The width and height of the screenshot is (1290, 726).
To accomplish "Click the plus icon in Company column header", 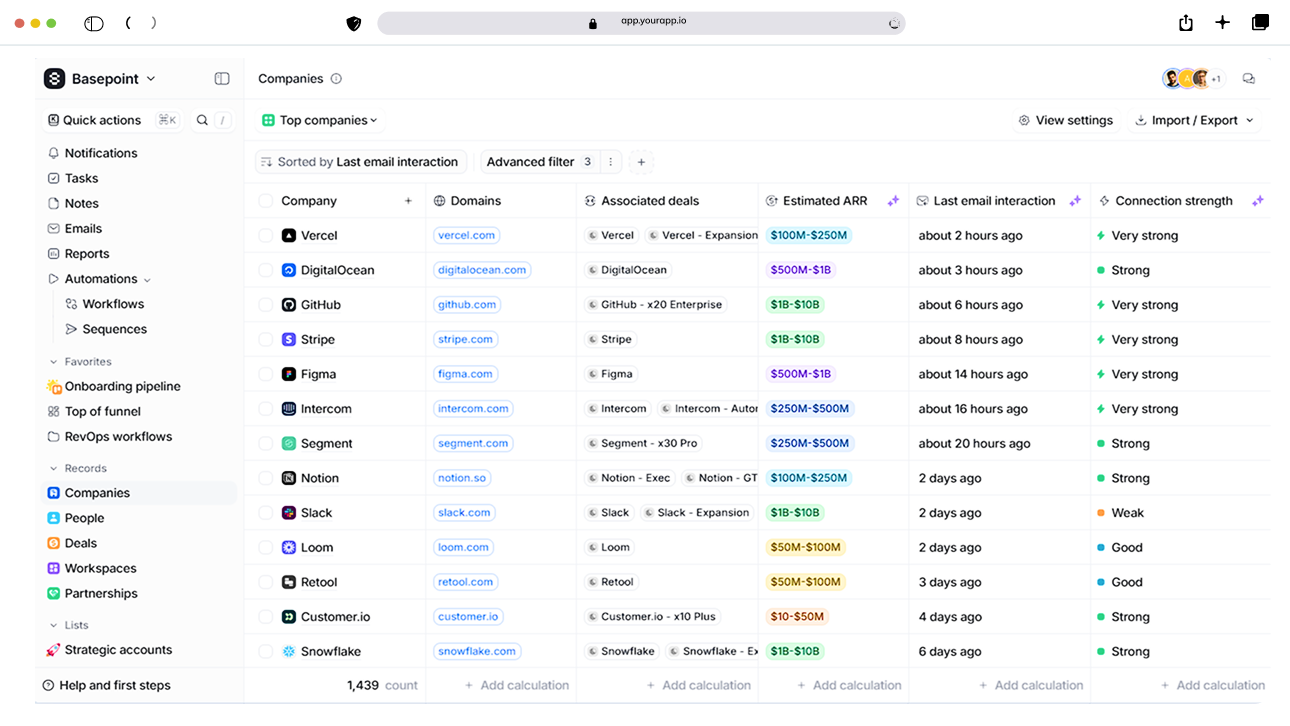I will [408, 201].
